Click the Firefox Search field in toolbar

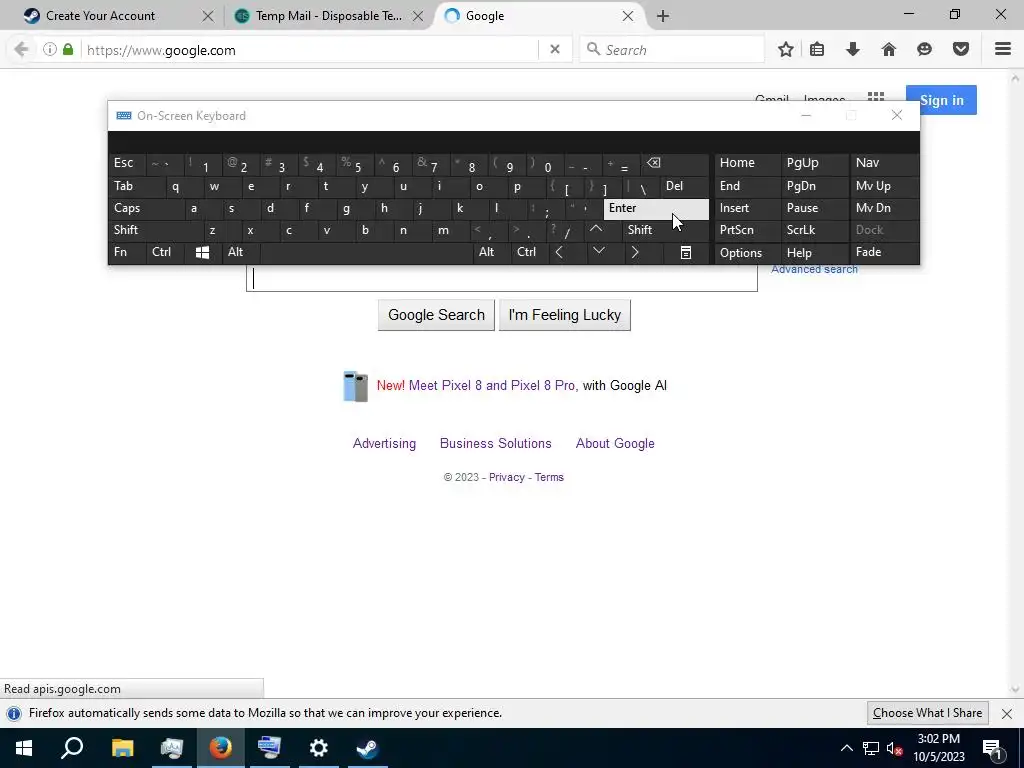pos(672,50)
